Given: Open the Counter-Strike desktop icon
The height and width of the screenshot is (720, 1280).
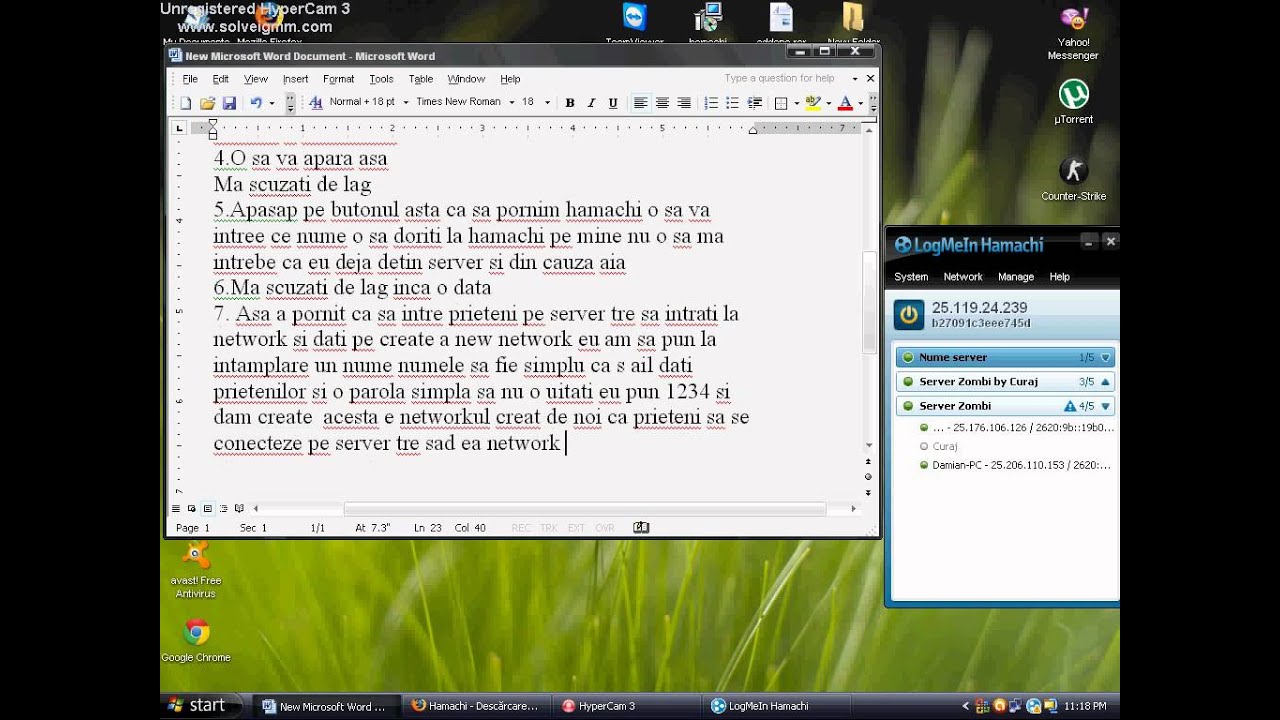Looking at the screenshot, I should click(x=1073, y=179).
